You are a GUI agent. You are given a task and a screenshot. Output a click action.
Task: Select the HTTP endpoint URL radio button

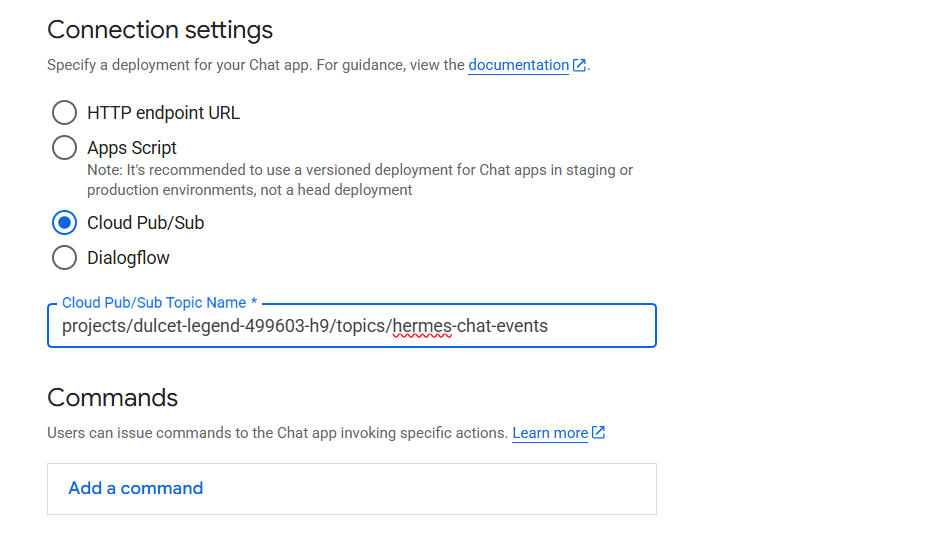point(64,113)
